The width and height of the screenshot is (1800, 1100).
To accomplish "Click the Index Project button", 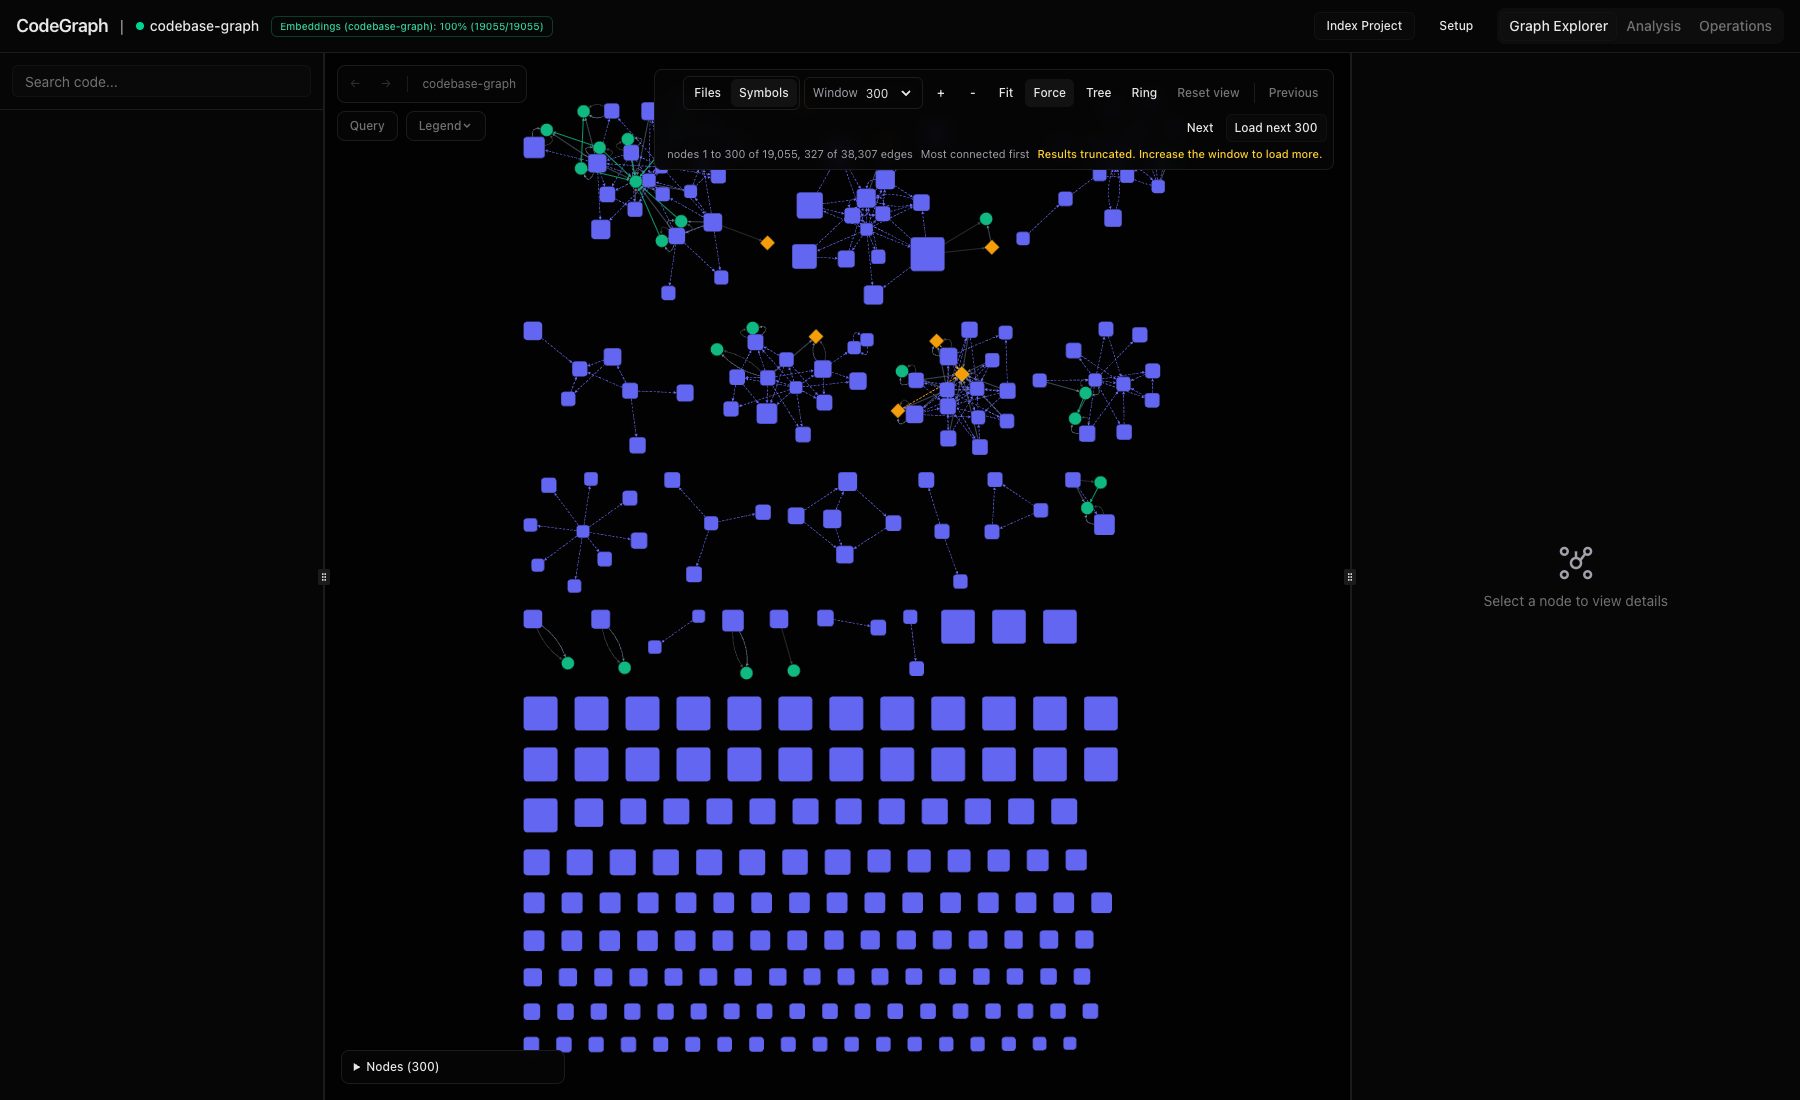I will coord(1364,26).
